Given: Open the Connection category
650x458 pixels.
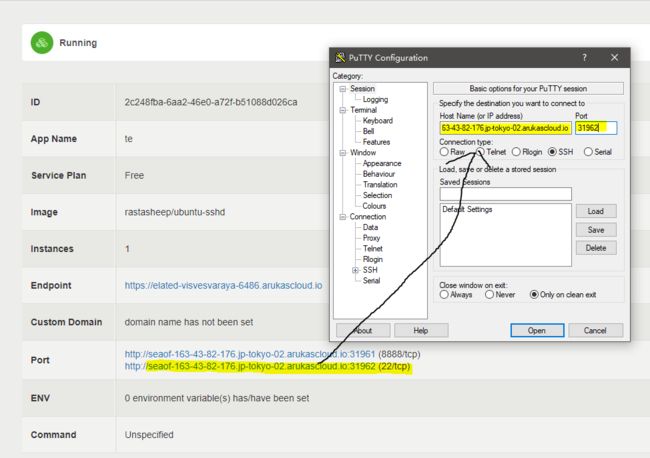Looking at the screenshot, I should pyautogui.click(x=367, y=217).
